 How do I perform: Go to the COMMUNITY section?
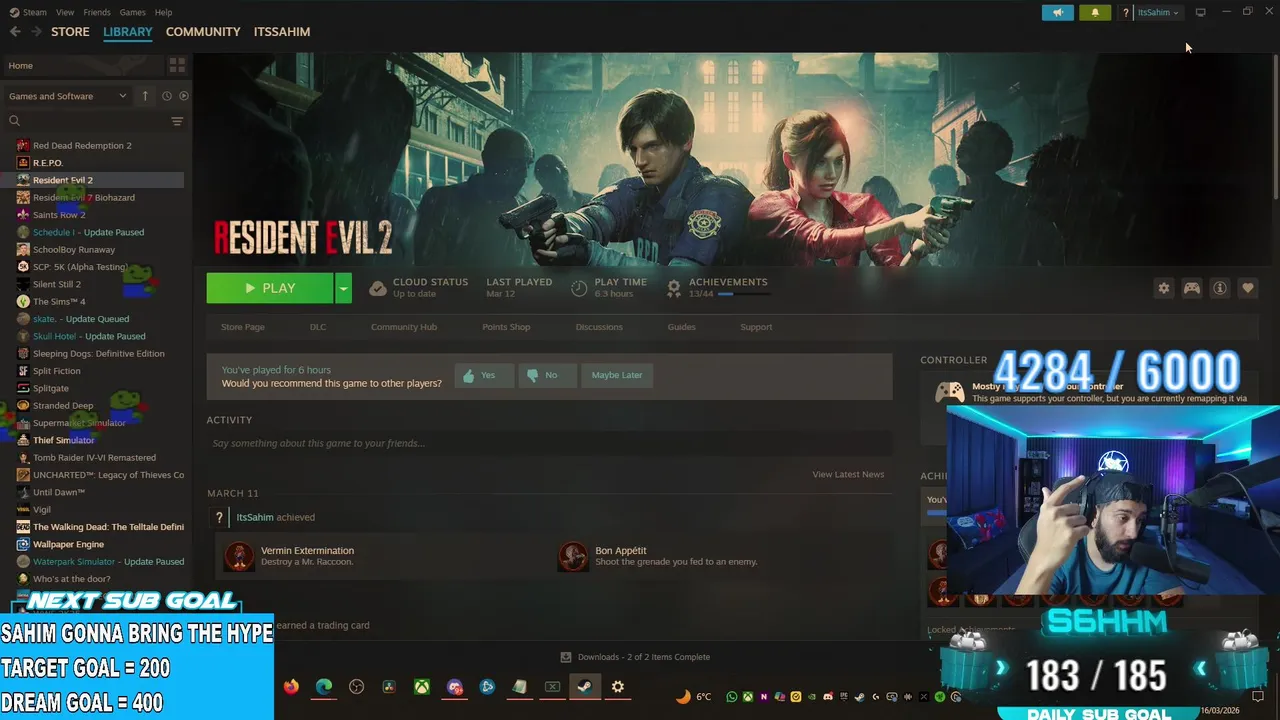coord(203,32)
